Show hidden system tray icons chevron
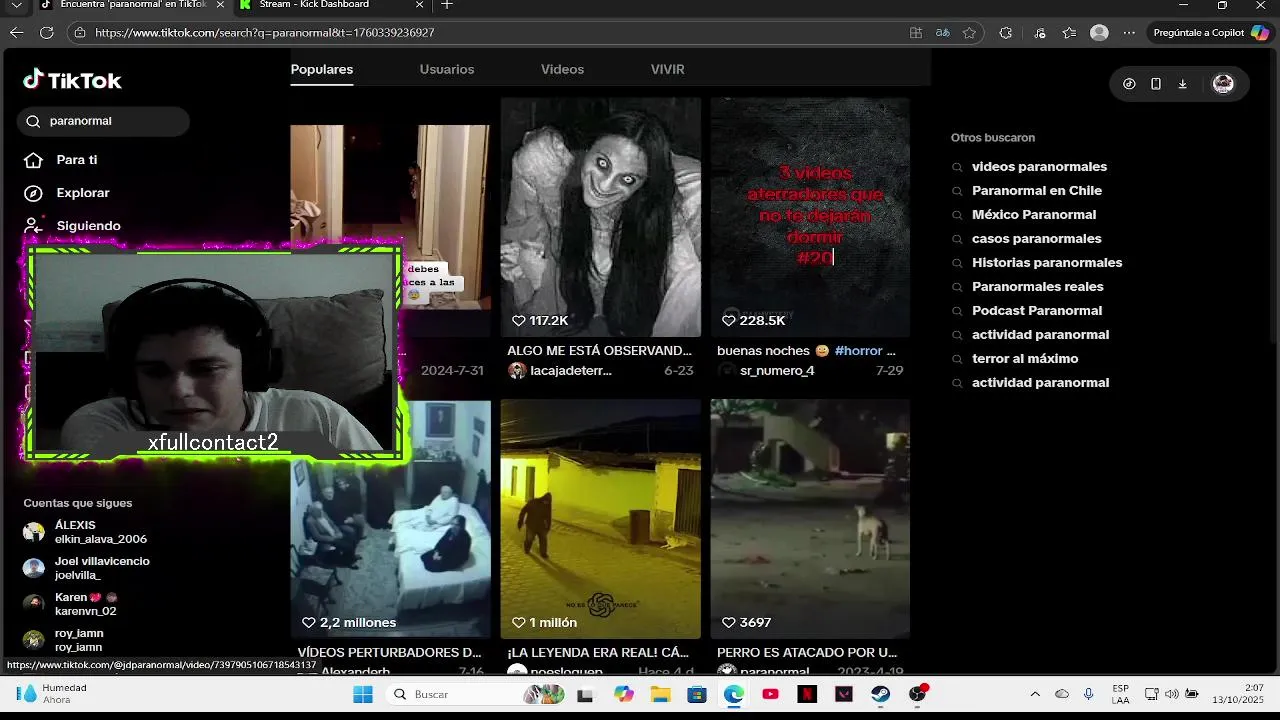This screenshot has width=1280, height=720. pyautogui.click(x=1035, y=694)
